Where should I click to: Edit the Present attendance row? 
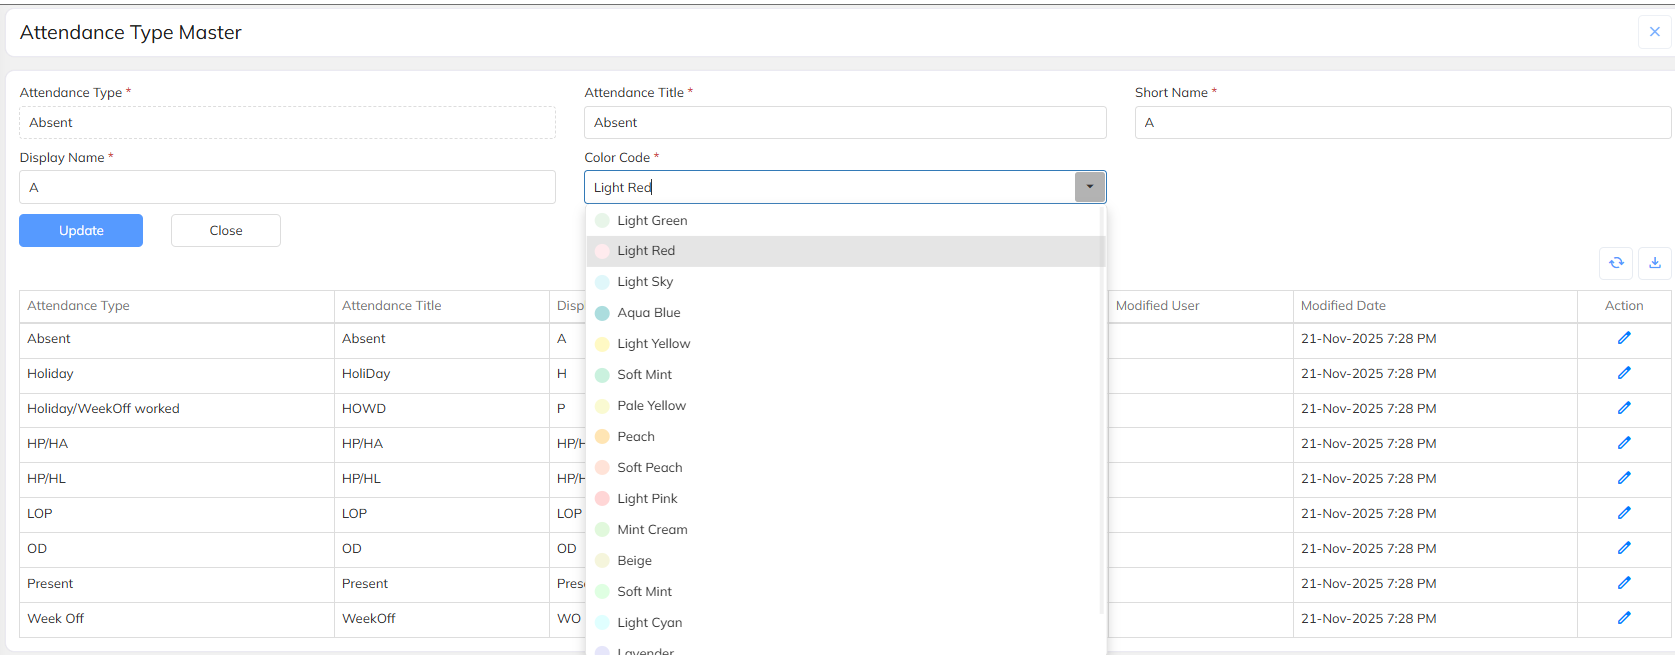(x=1624, y=583)
